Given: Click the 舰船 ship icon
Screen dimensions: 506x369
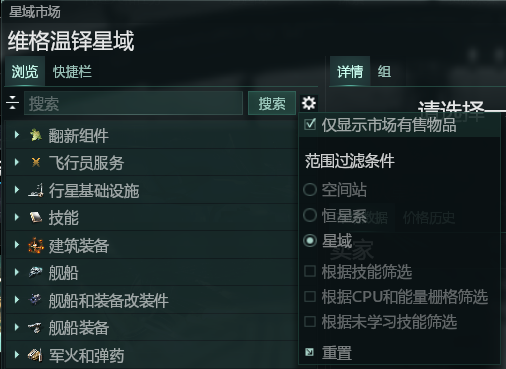Looking at the screenshot, I should point(36,272).
